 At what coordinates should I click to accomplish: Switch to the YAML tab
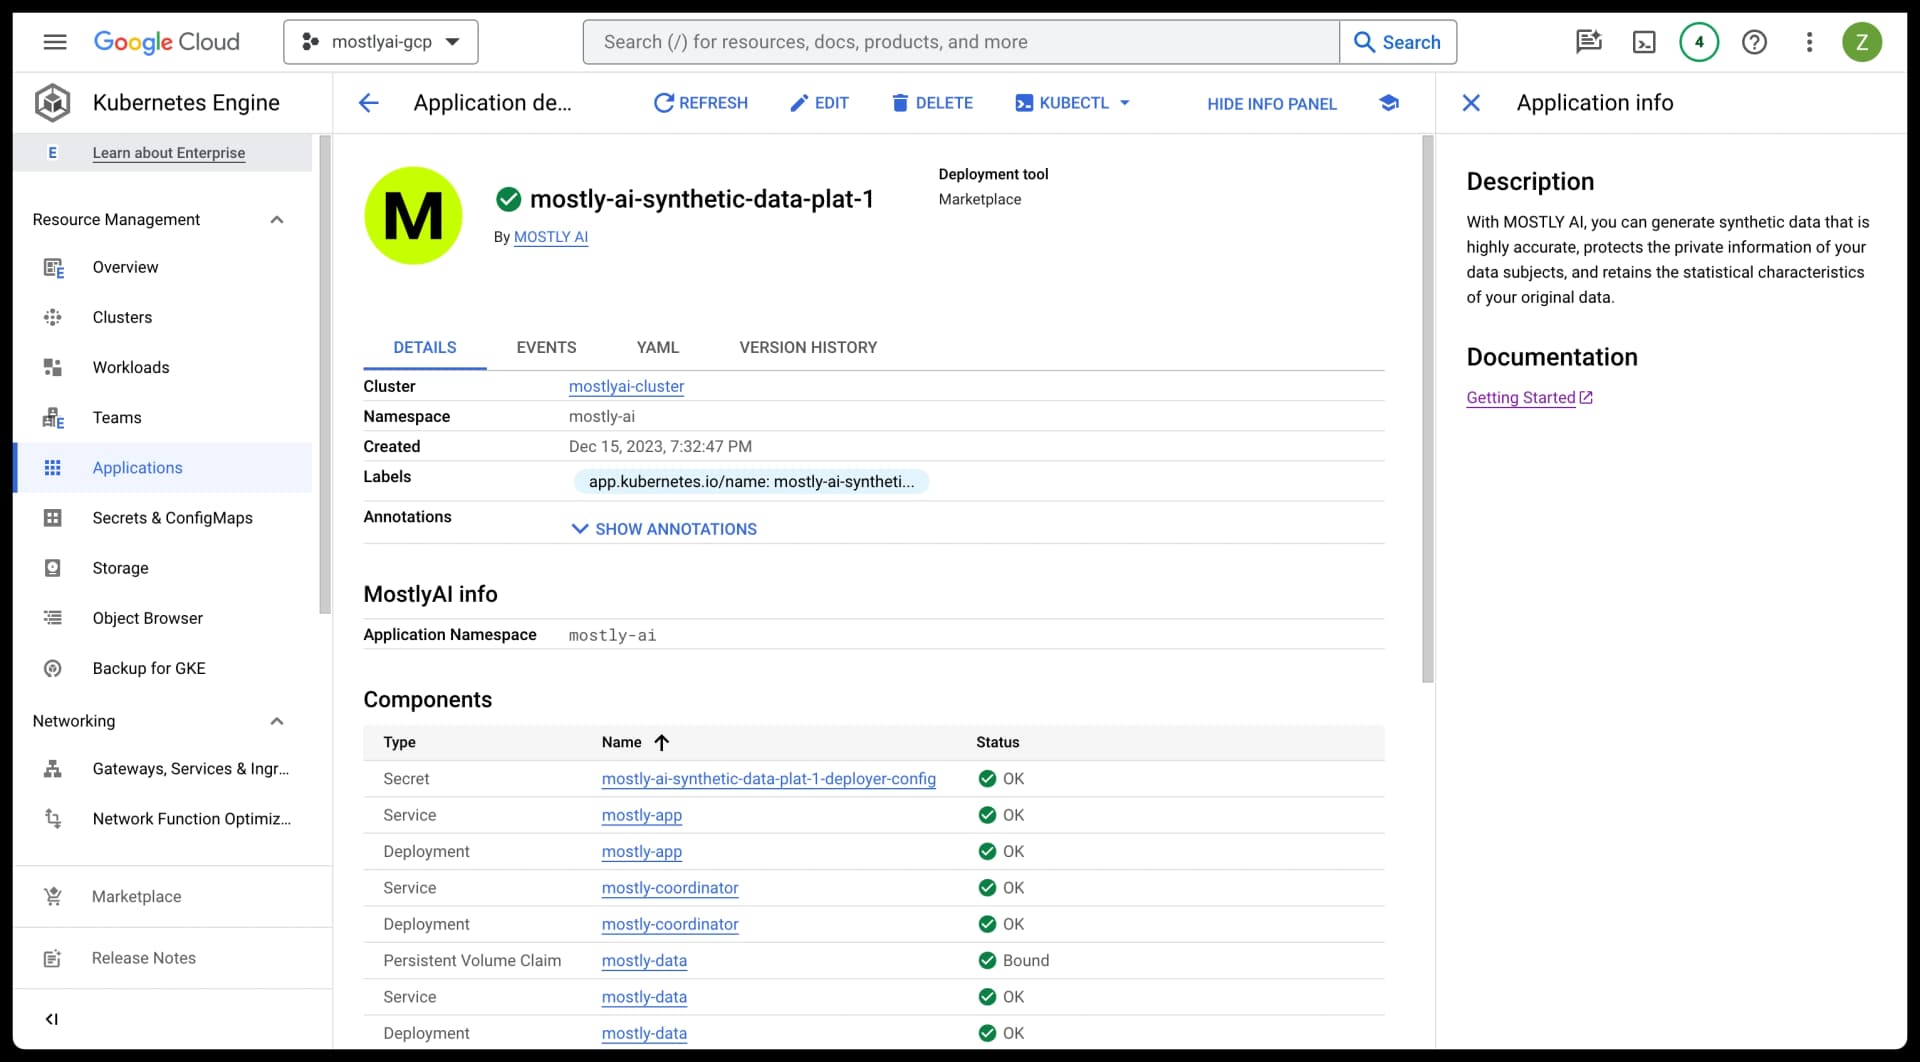pos(657,347)
